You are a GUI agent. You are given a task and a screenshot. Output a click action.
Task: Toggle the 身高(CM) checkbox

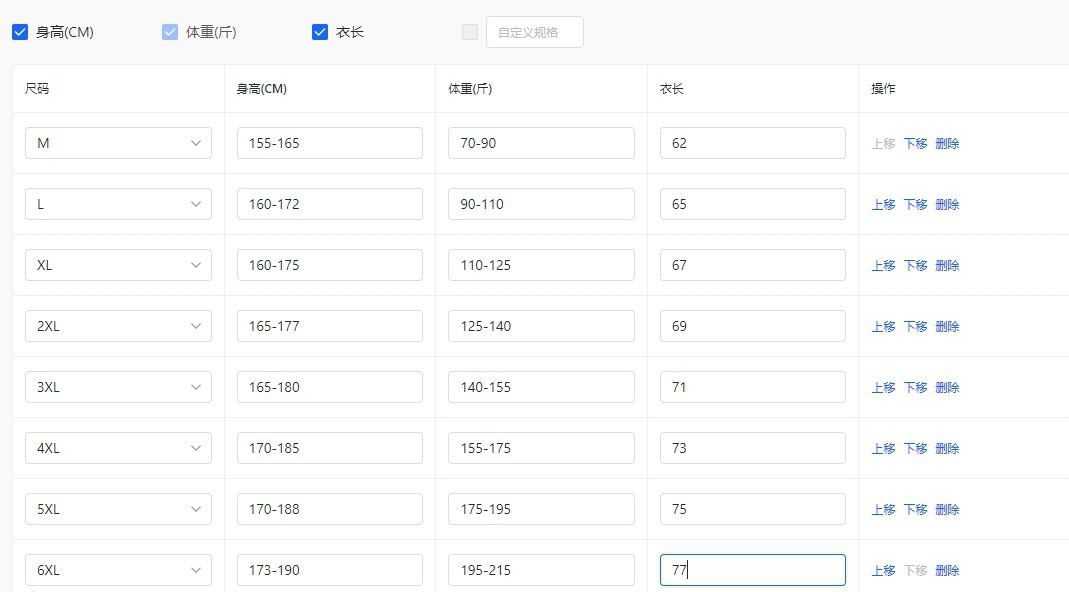pos(20,32)
